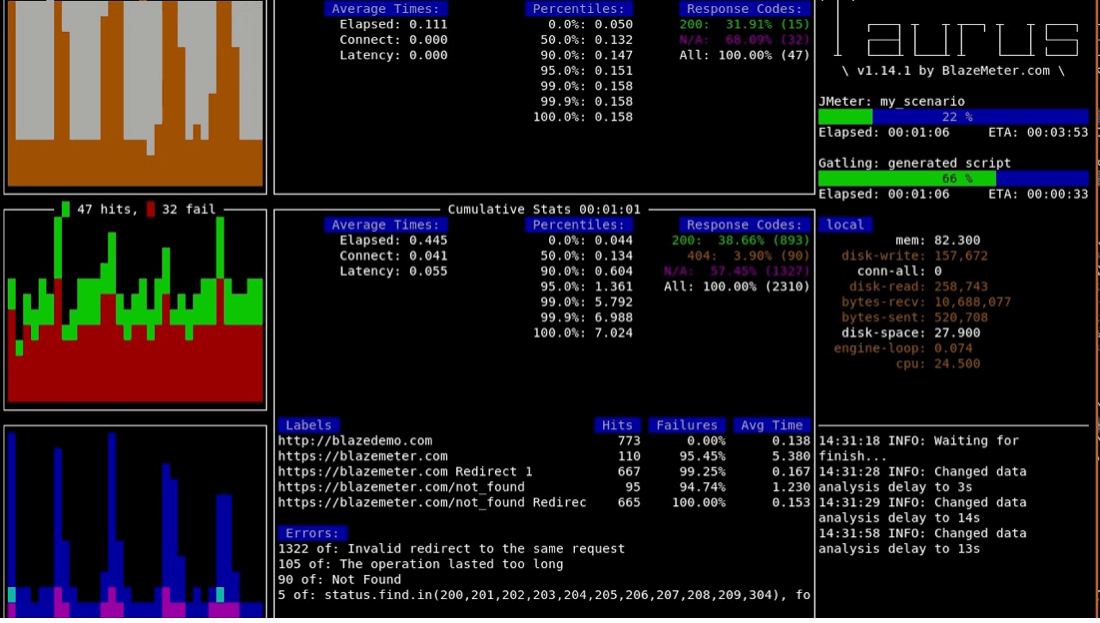Click the conn-all: 0 metric
1100x623 pixels.
(x=899, y=271)
